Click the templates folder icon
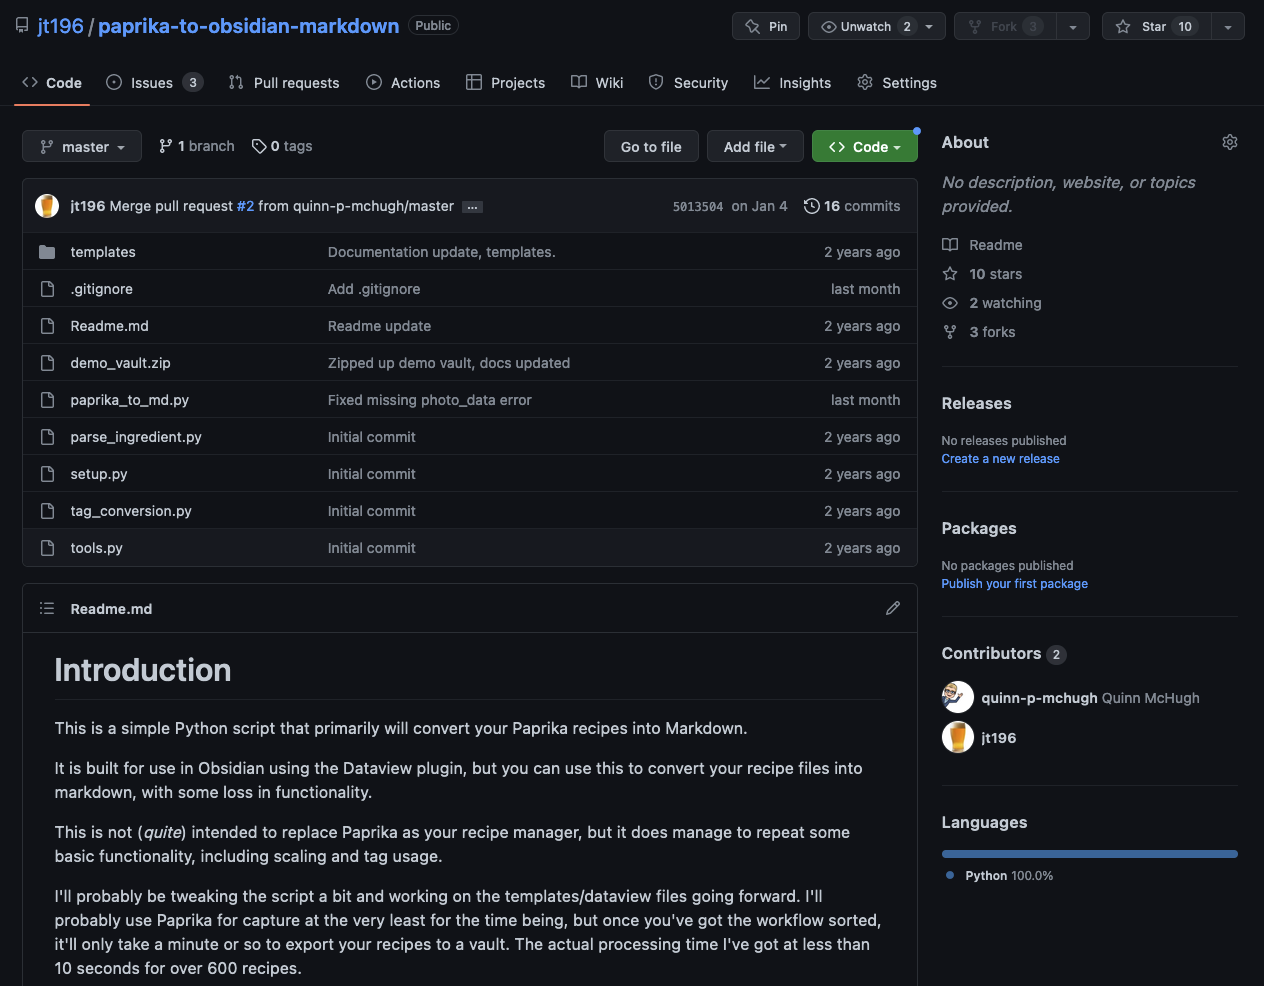This screenshot has height=986, width=1264. (x=47, y=252)
